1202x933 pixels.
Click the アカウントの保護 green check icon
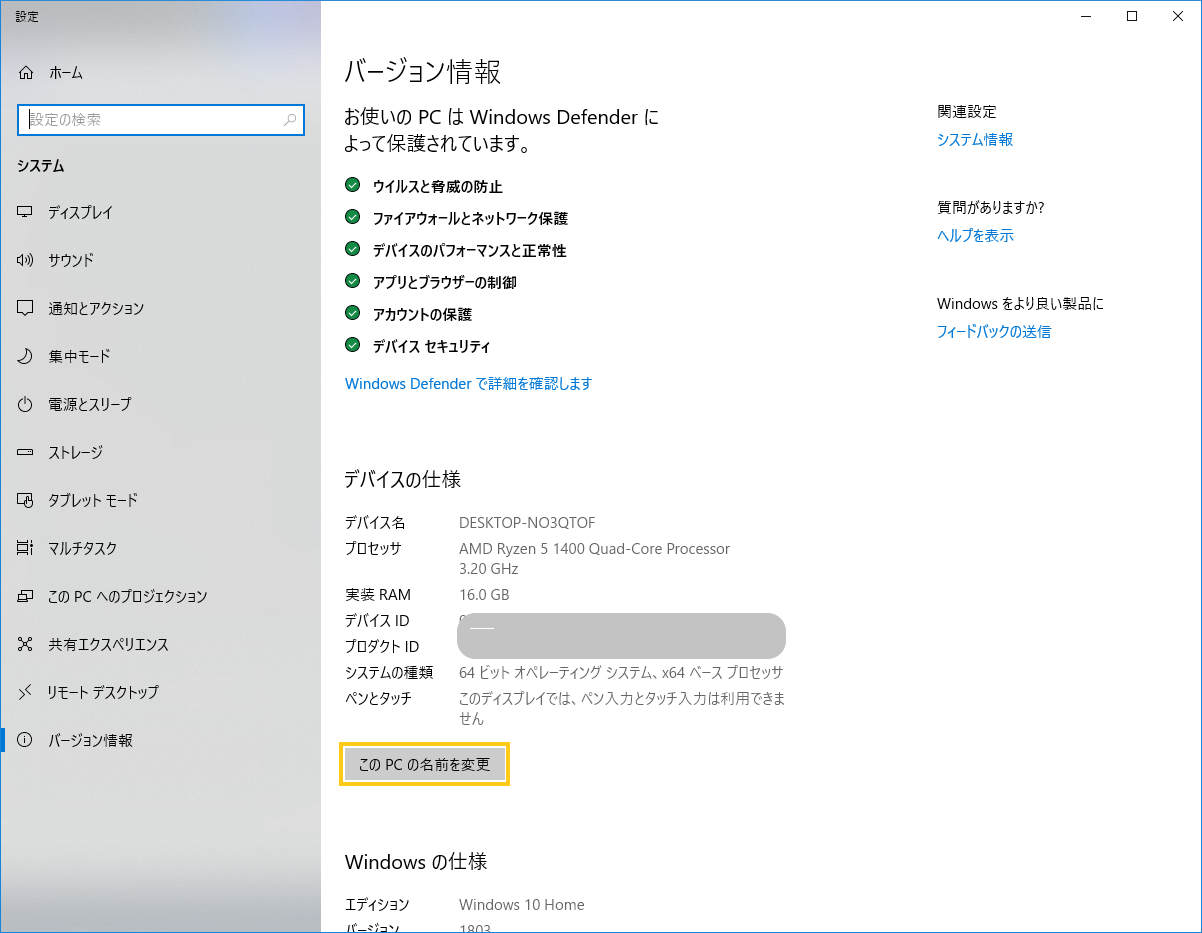pos(352,313)
